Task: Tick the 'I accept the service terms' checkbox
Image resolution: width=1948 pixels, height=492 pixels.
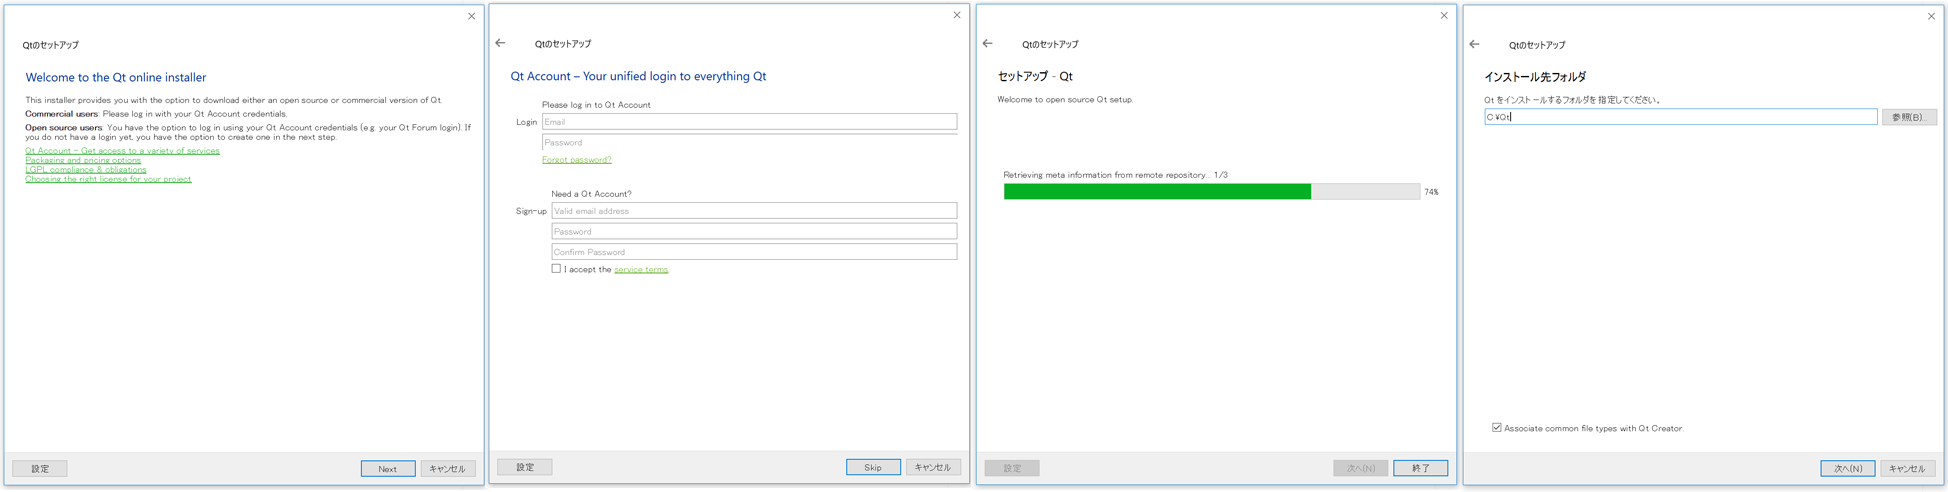Action: point(556,268)
